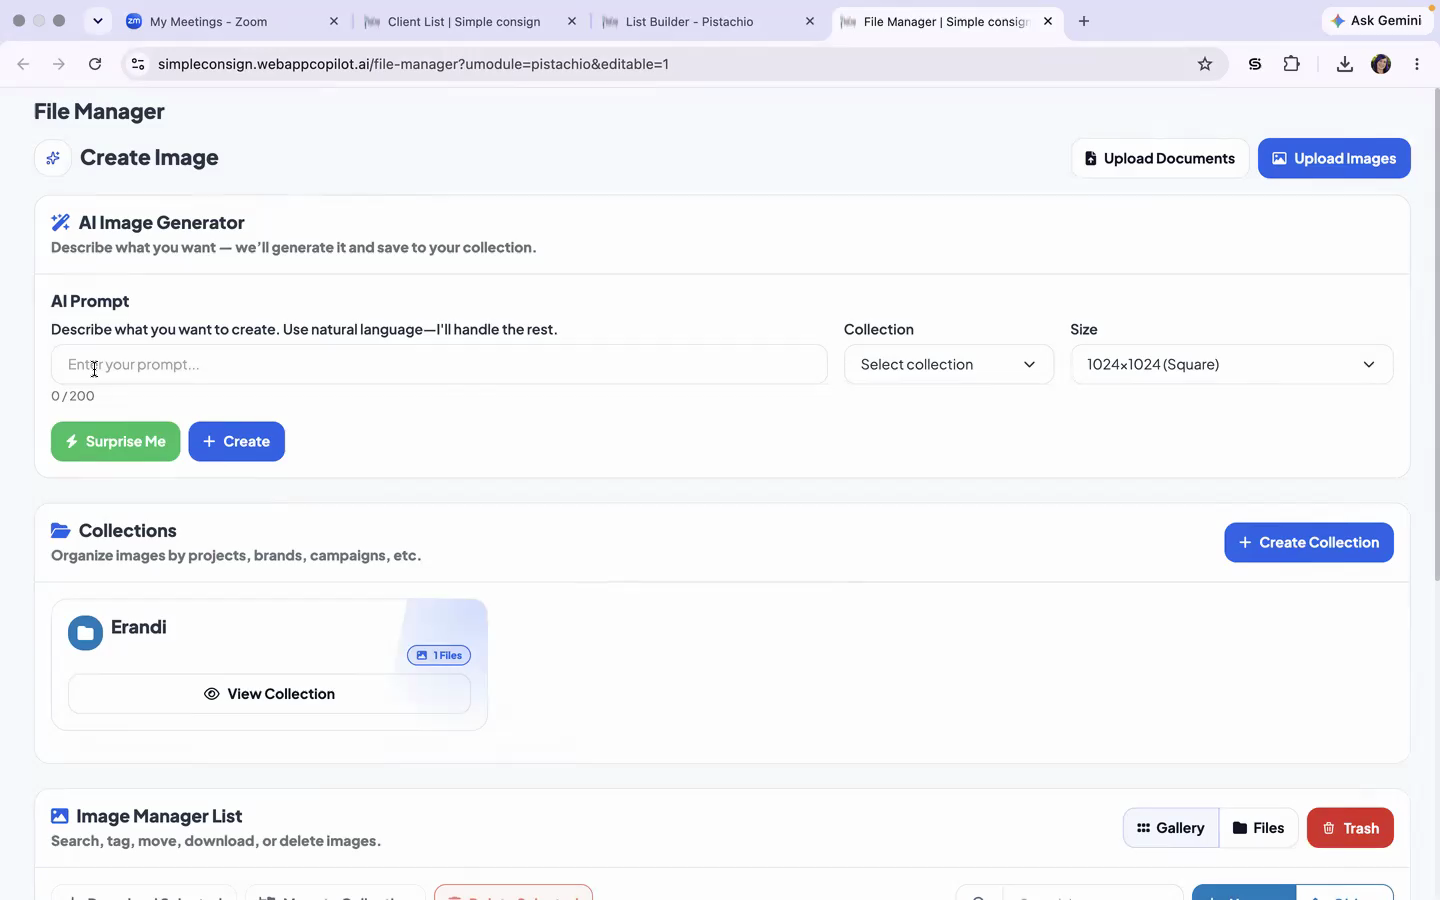Click the page vertical scrollbar
Image resolution: width=1440 pixels, height=900 pixels.
tap(1436, 335)
